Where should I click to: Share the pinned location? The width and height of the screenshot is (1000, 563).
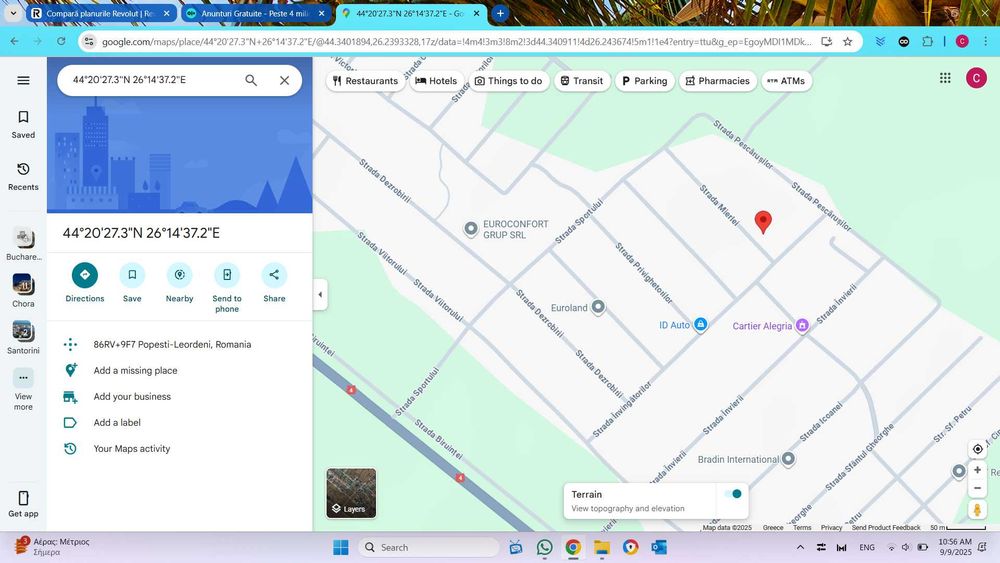[x=274, y=283]
